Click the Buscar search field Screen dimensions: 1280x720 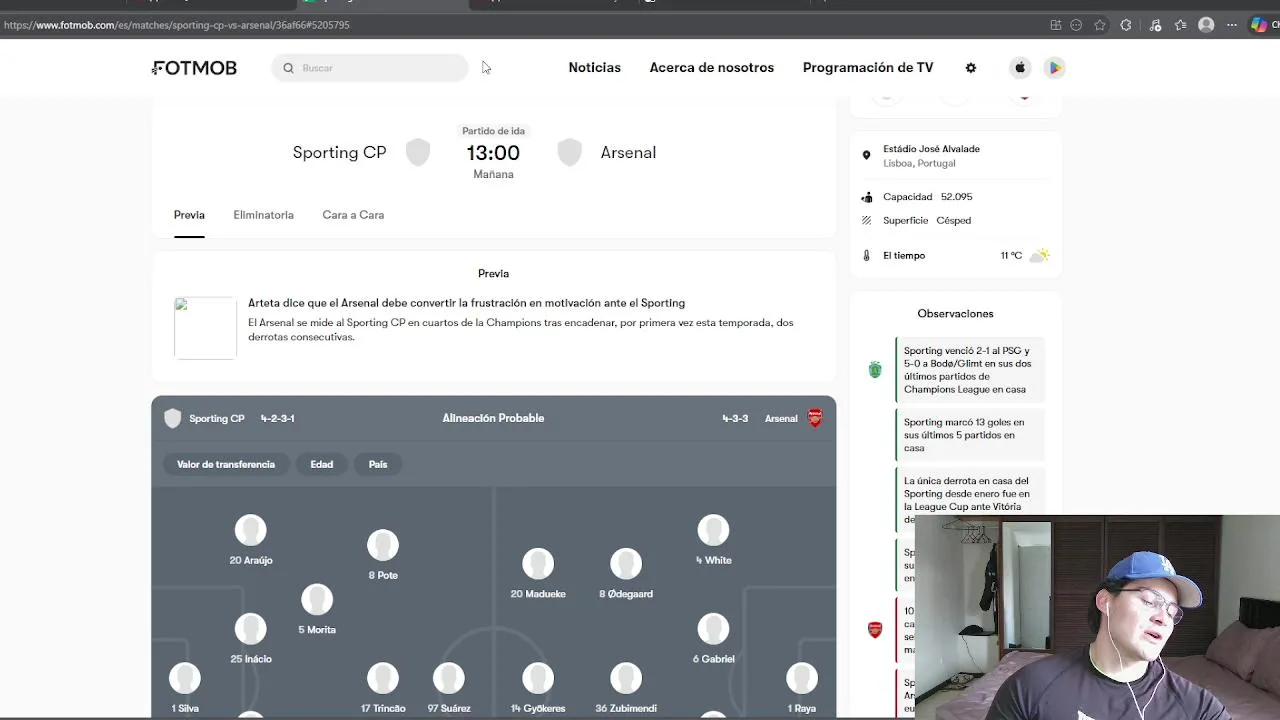[370, 68]
